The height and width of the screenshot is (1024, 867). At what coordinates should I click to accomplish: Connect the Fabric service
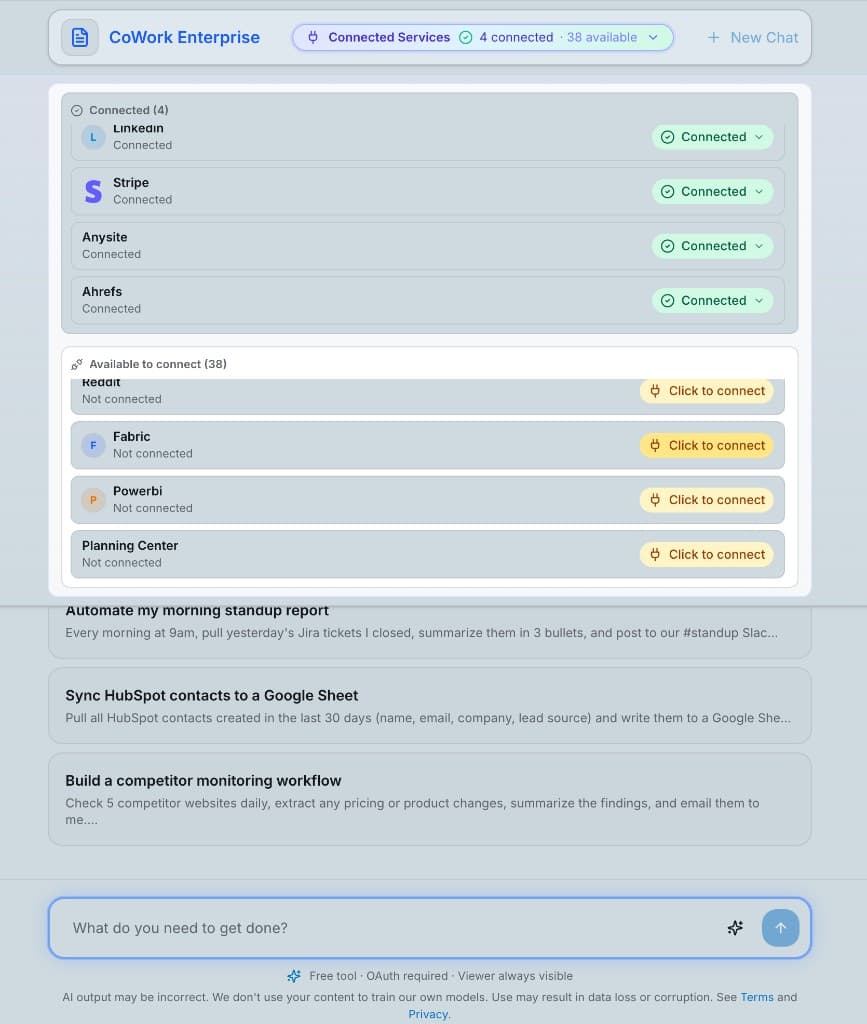click(x=707, y=445)
